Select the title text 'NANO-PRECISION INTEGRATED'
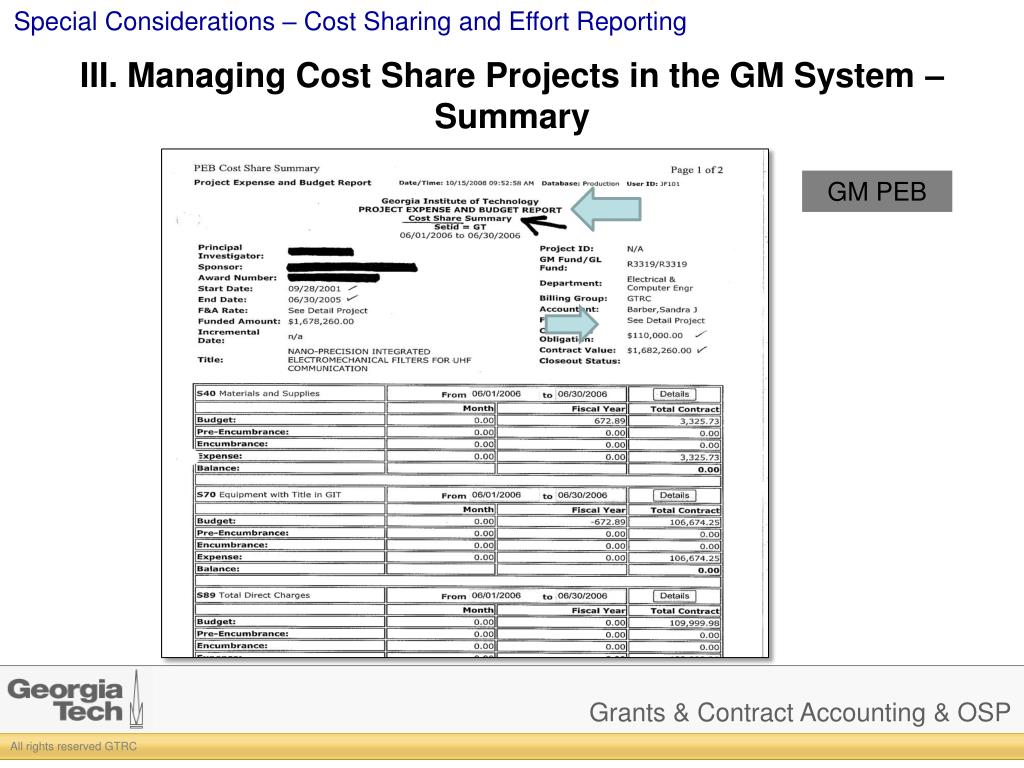Viewport: 1024px width, 768px height. pyautogui.click(x=359, y=351)
